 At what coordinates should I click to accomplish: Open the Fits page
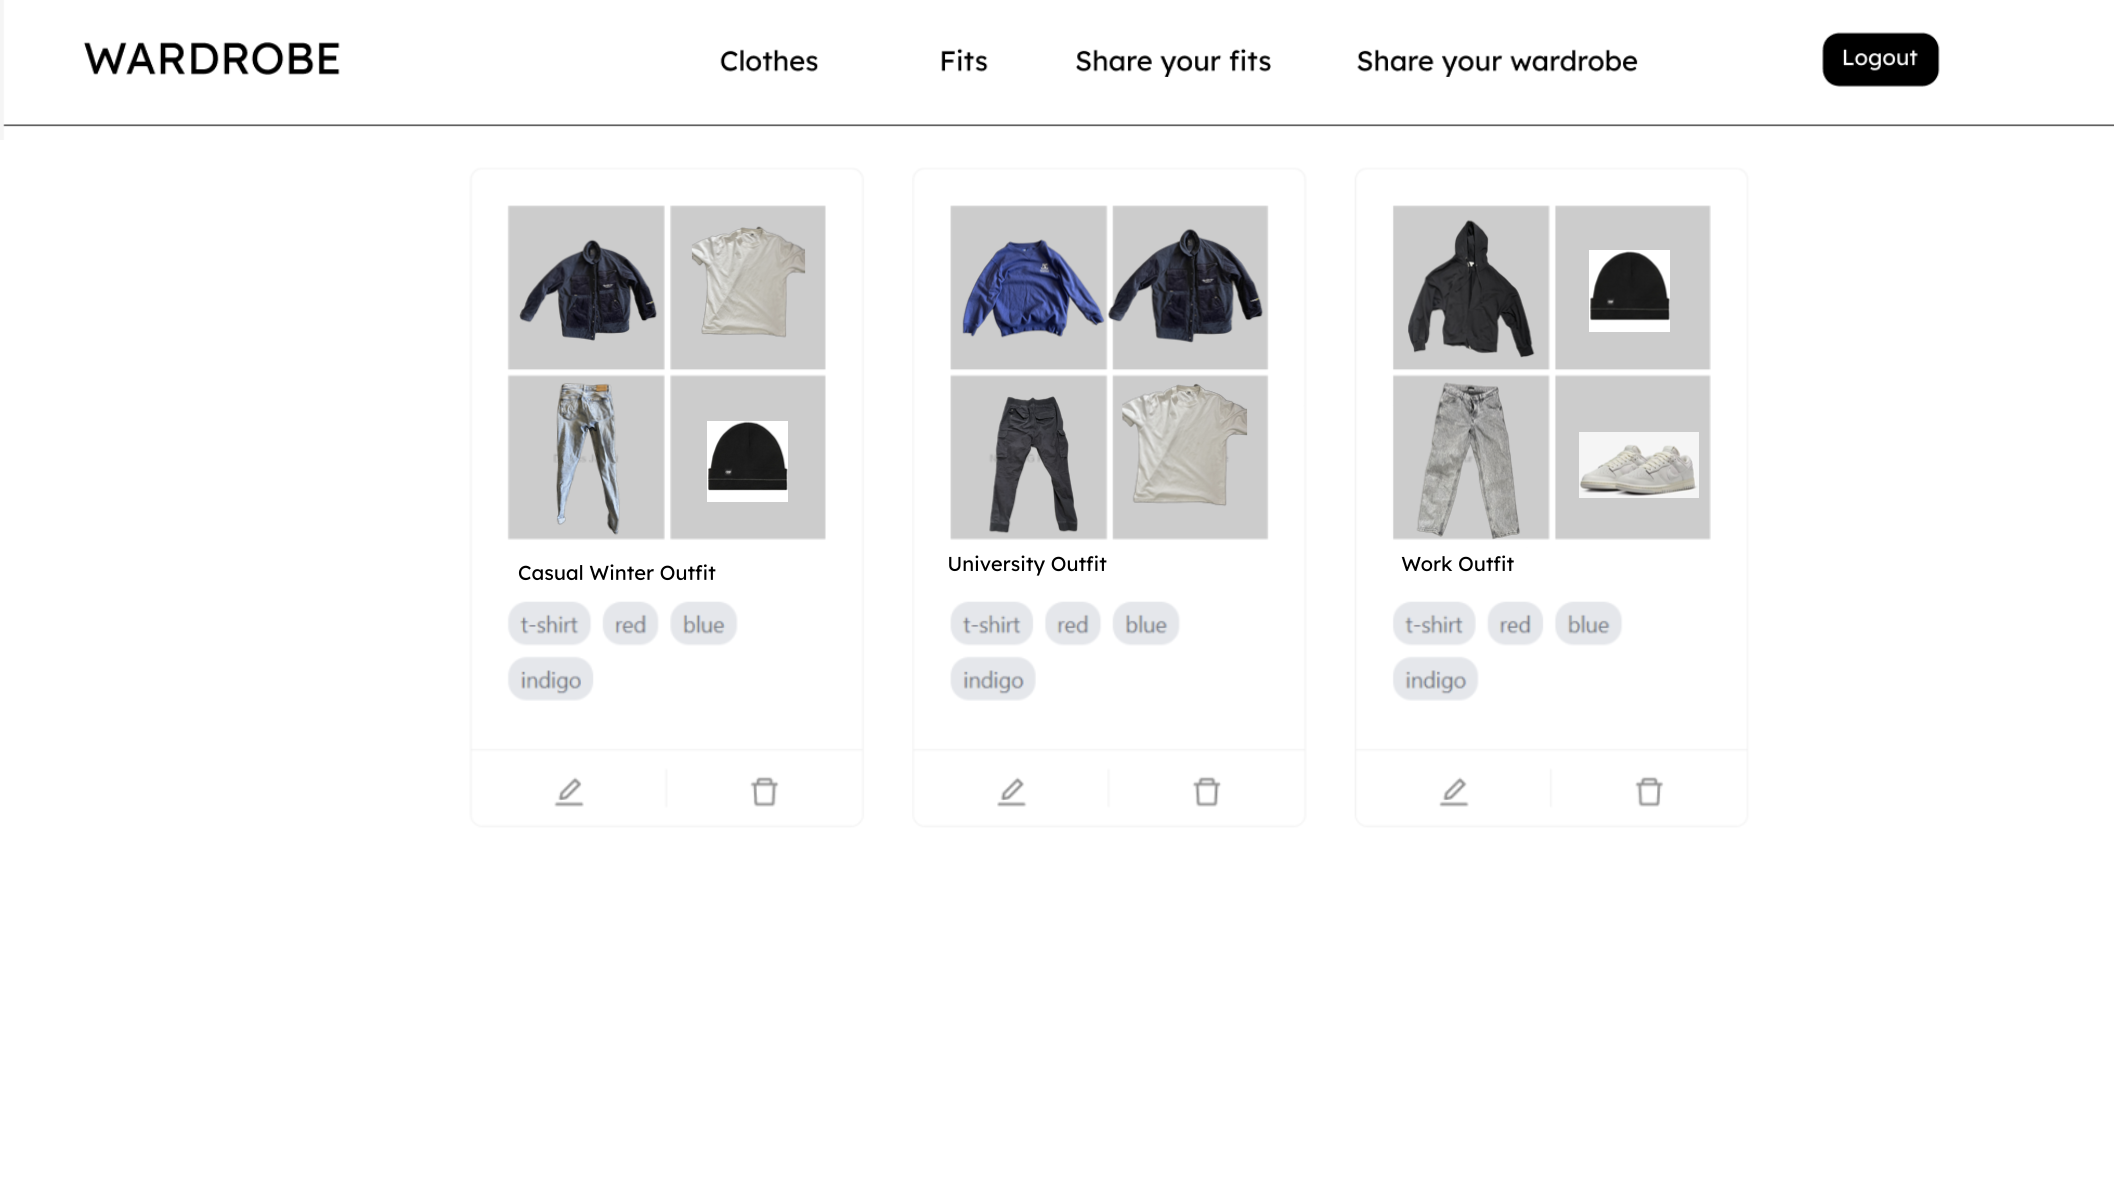(x=962, y=61)
